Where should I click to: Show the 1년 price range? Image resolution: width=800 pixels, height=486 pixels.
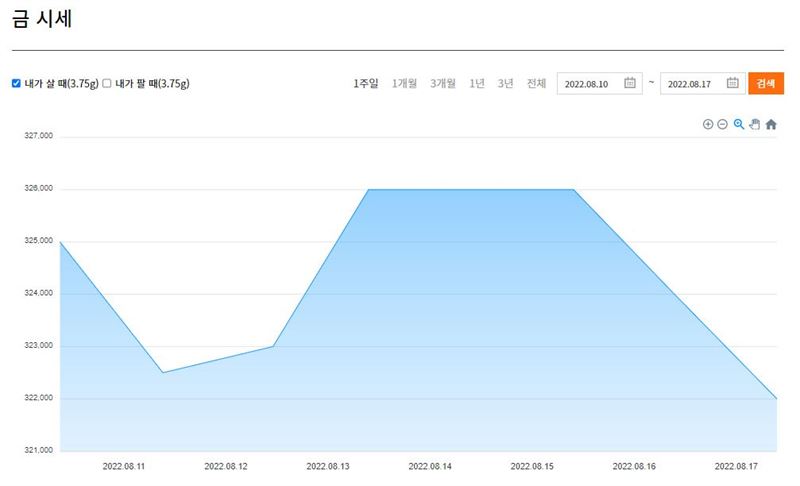[x=477, y=83]
